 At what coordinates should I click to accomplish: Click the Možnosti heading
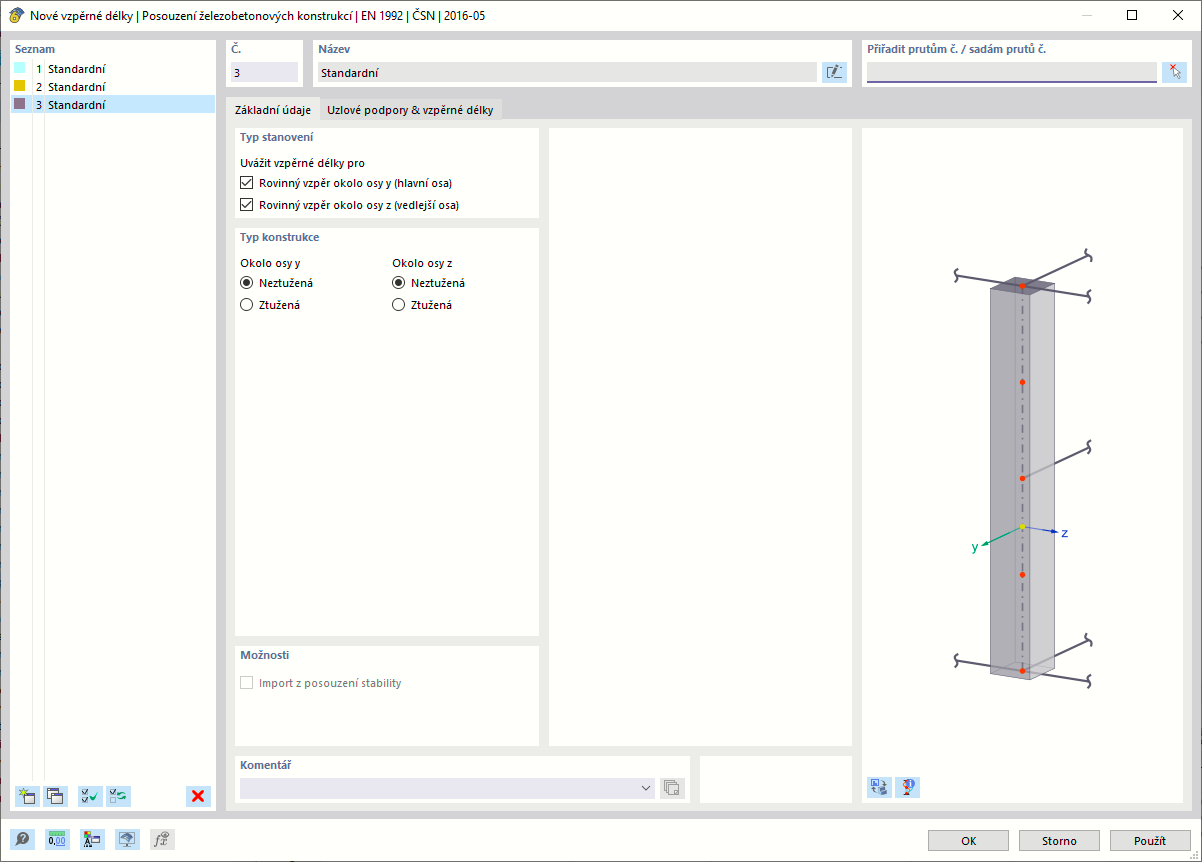265,655
